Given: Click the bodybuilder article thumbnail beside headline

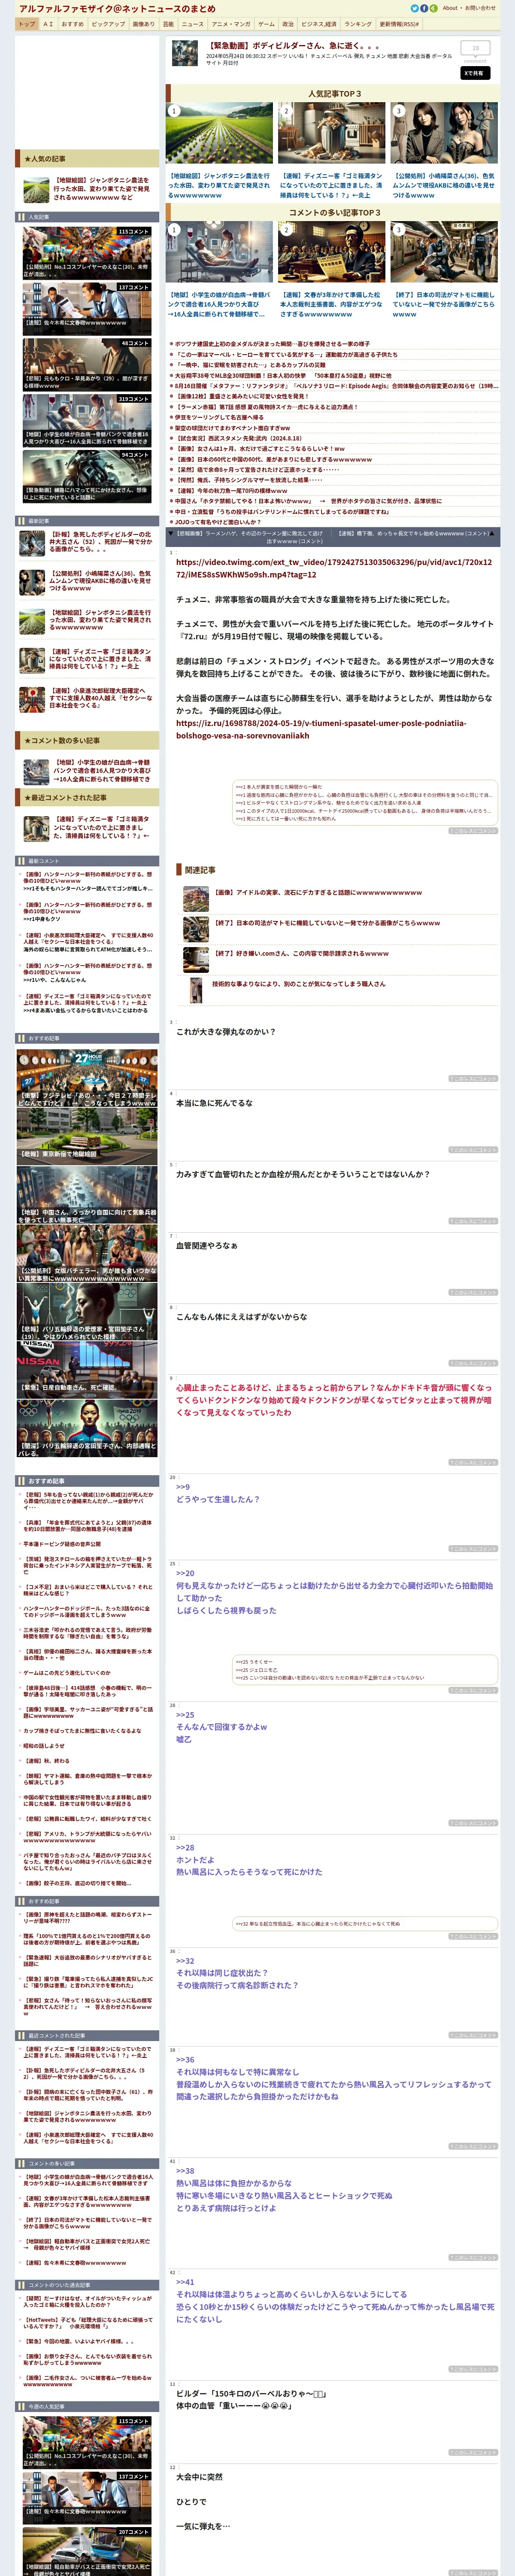Looking at the screenshot, I should coord(186,53).
